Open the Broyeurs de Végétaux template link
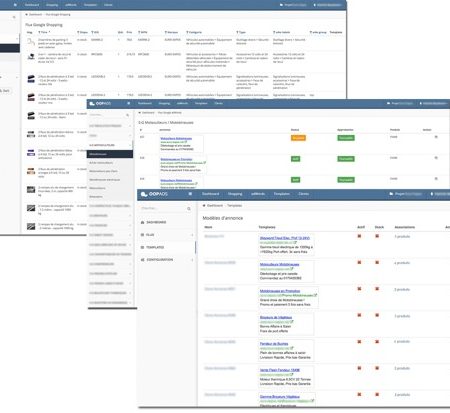The image size is (450, 413). pyautogui.click(x=276, y=317)
